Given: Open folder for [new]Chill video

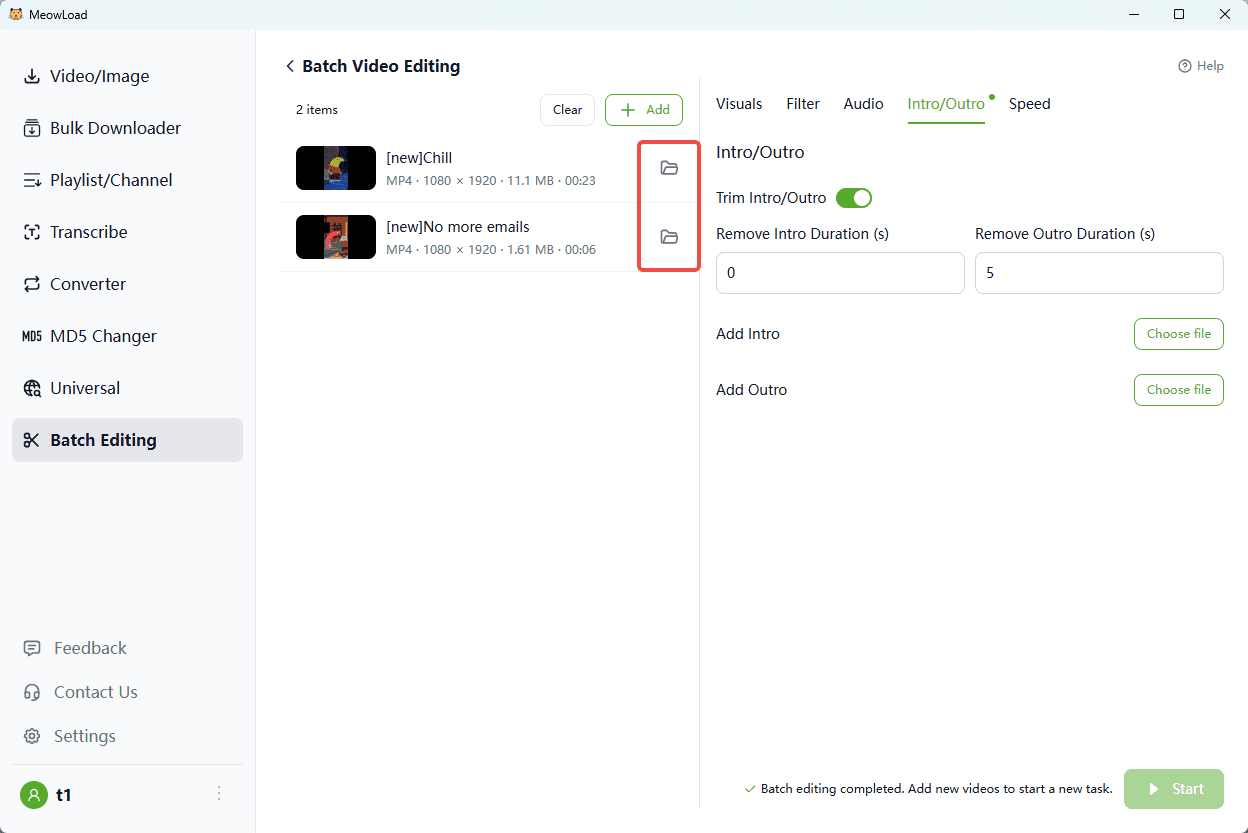Looking at the screenshot, I should click(669, 168).
